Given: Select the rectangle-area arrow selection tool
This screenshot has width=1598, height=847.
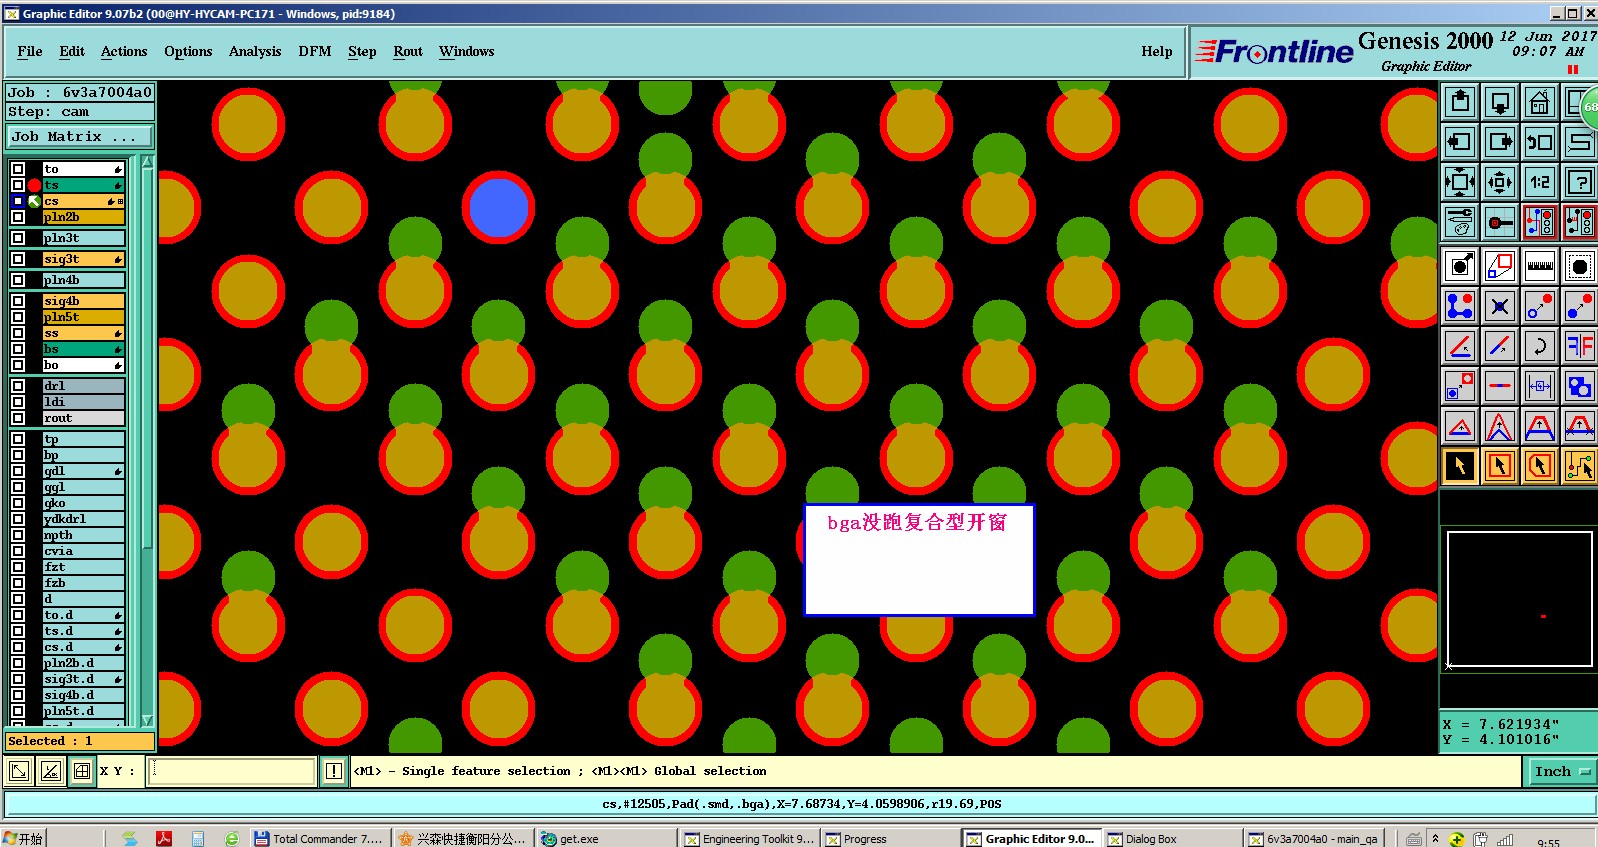Looking at the screenshot, I should [x=1500, y=466].
